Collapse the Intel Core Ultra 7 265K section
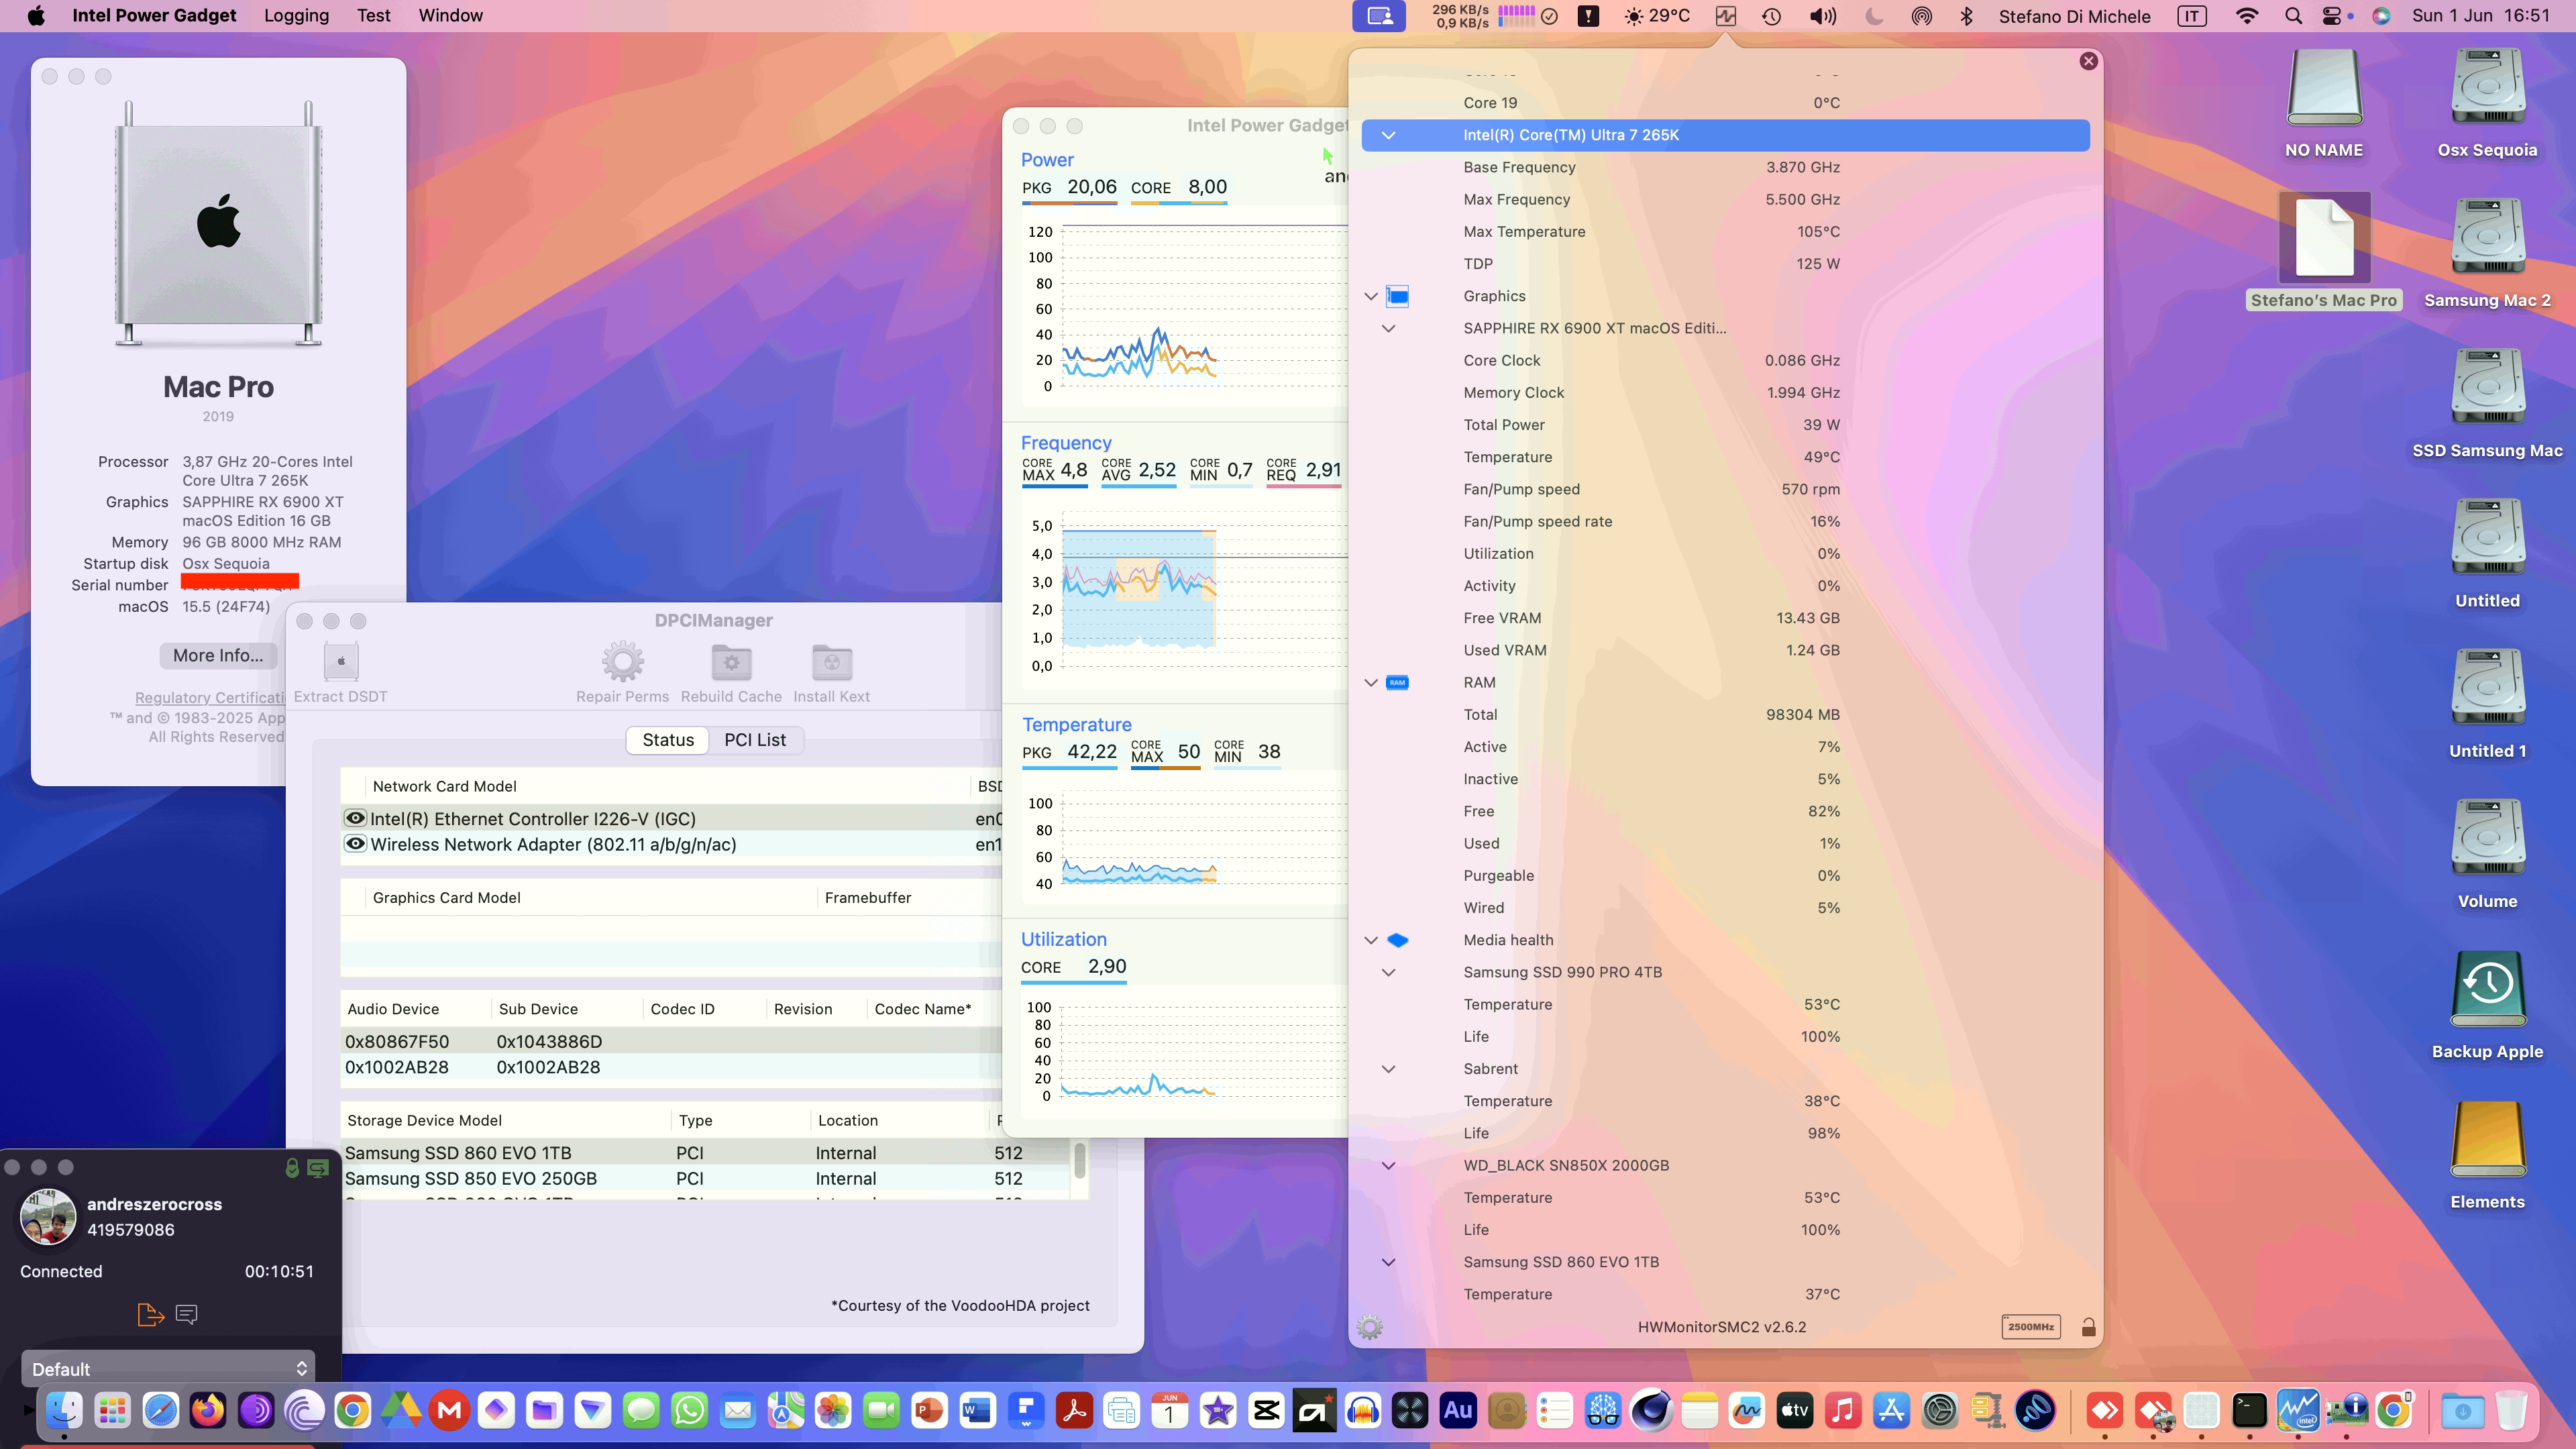 point(1389,135)
